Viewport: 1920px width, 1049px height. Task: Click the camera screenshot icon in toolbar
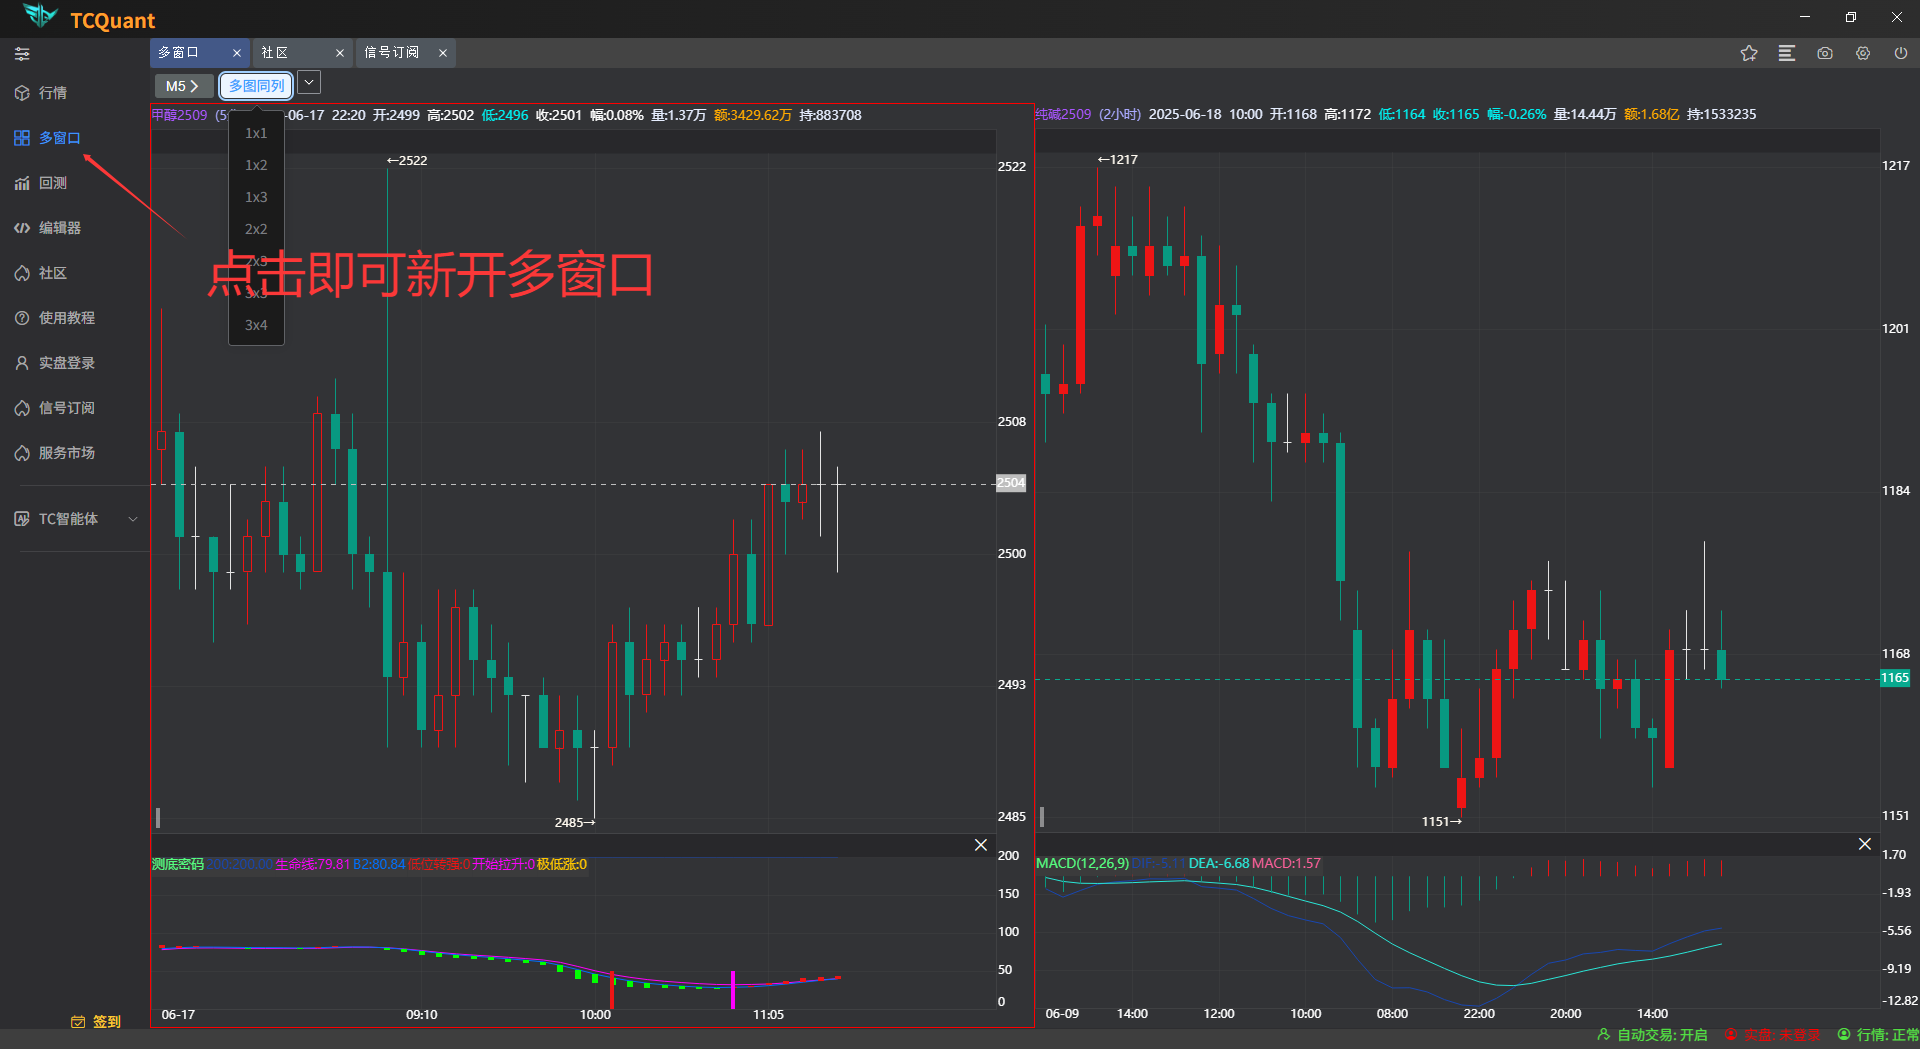pyautogui.click(x=1824, y=53)
